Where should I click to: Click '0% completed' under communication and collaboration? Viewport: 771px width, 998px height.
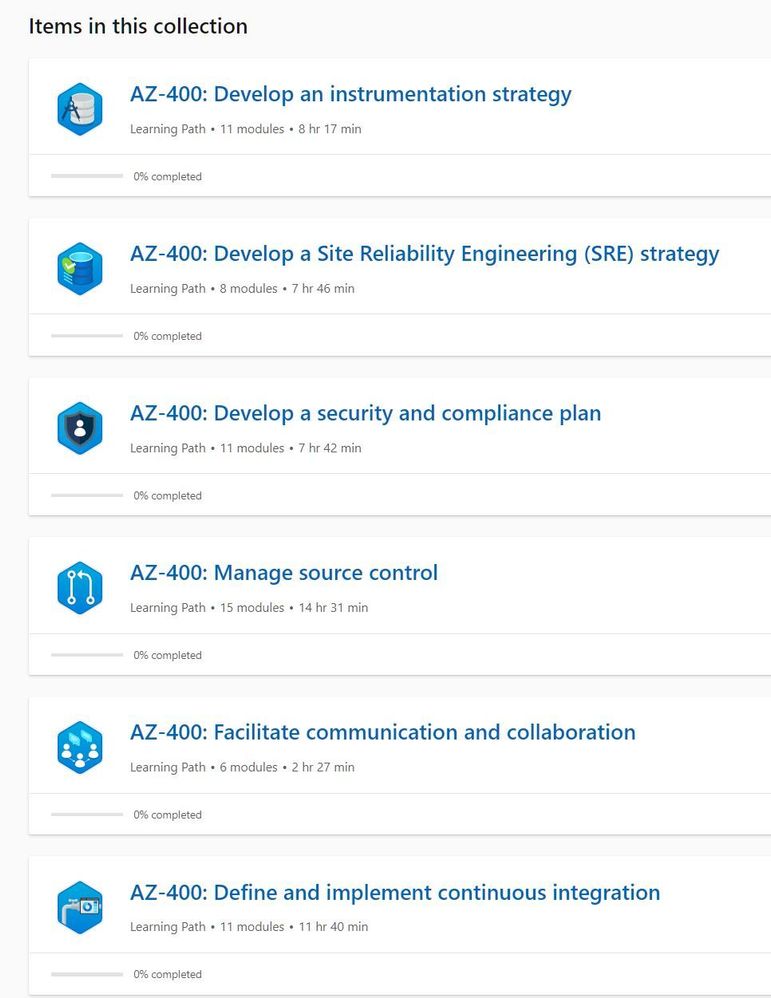tap(167, 815)
